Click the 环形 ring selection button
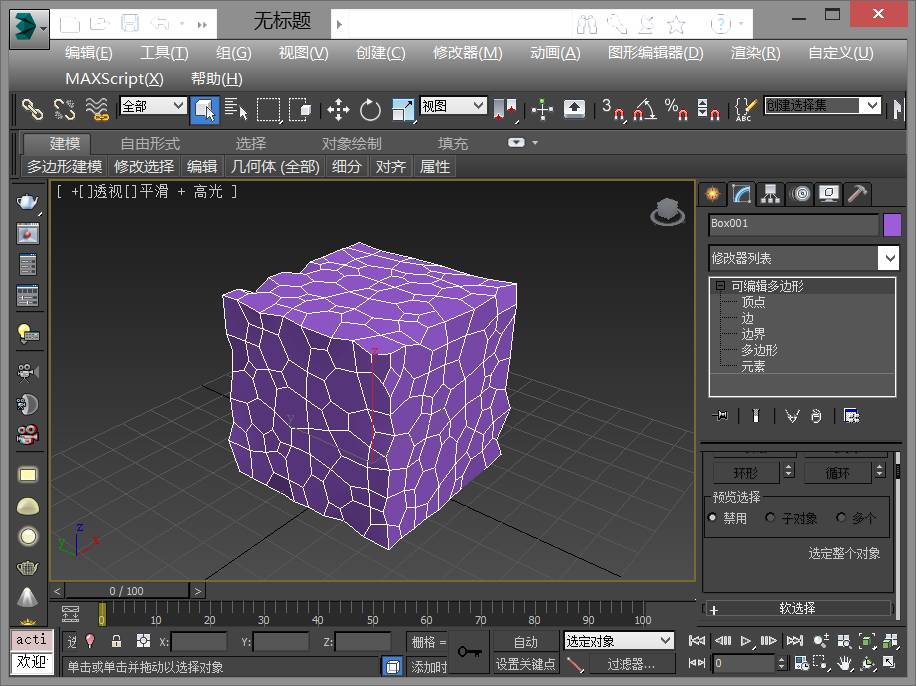The width and height of the screenshot is (916, 686). (x=746, y=472)
